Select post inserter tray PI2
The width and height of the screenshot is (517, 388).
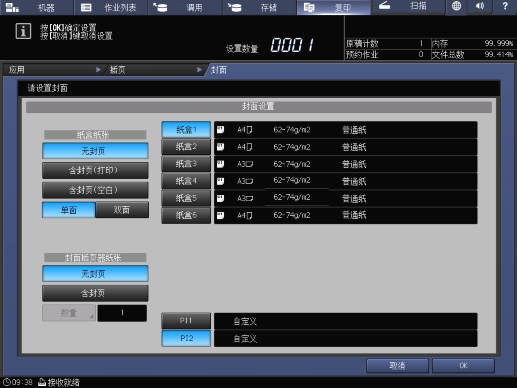(x=186, y=338)
